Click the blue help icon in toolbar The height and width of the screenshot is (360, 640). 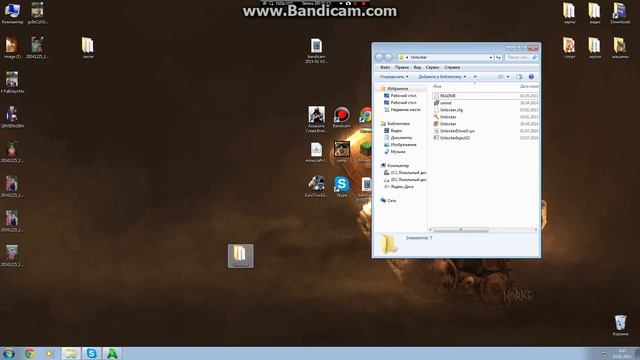click(x=531, y=77)
